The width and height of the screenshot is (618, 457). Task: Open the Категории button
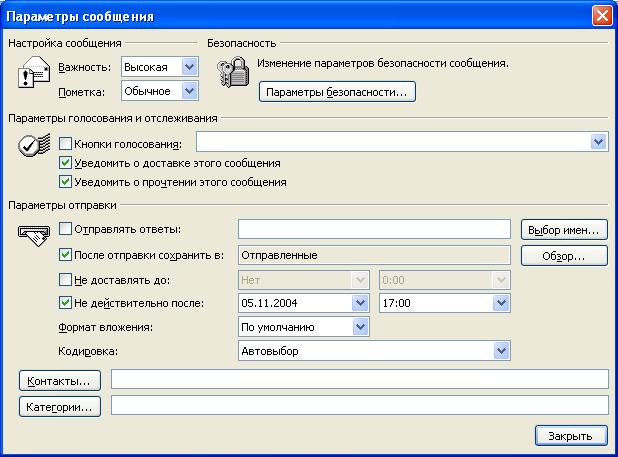pos(60,407)
